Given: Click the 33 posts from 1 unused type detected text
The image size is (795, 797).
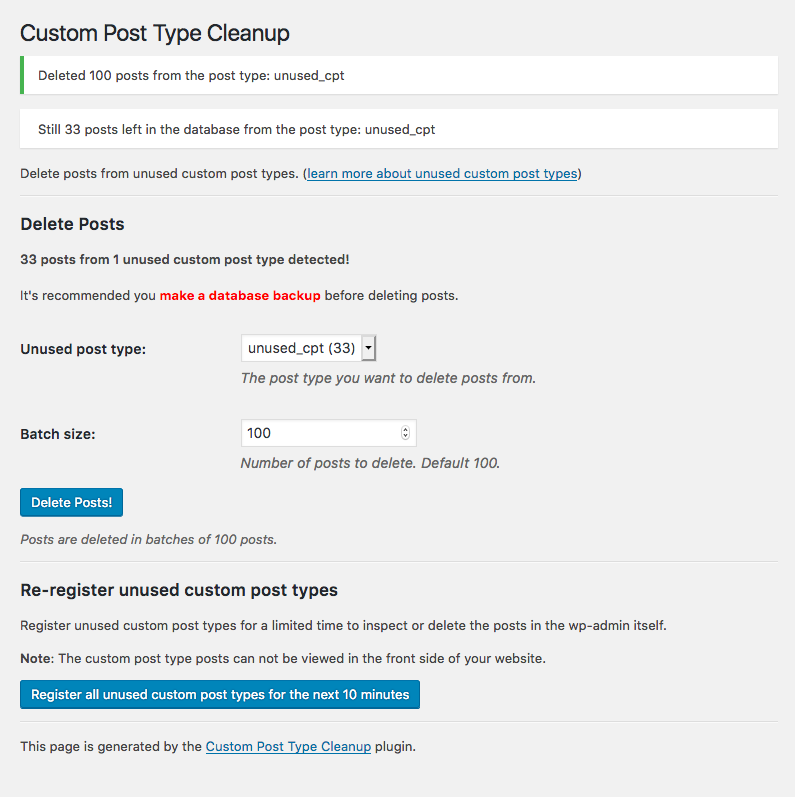Looking at the screenshot, I should click(185, 260).
